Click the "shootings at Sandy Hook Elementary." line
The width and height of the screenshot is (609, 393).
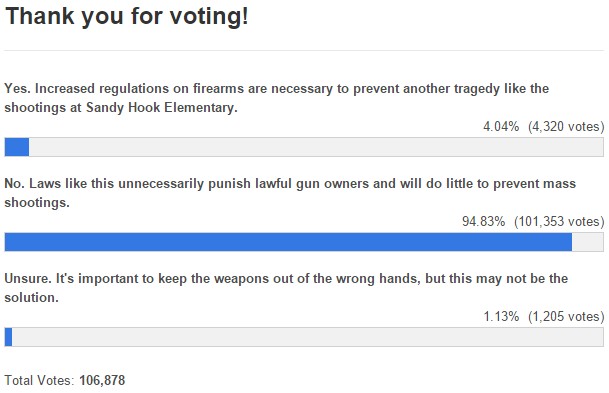coord(121,108)
